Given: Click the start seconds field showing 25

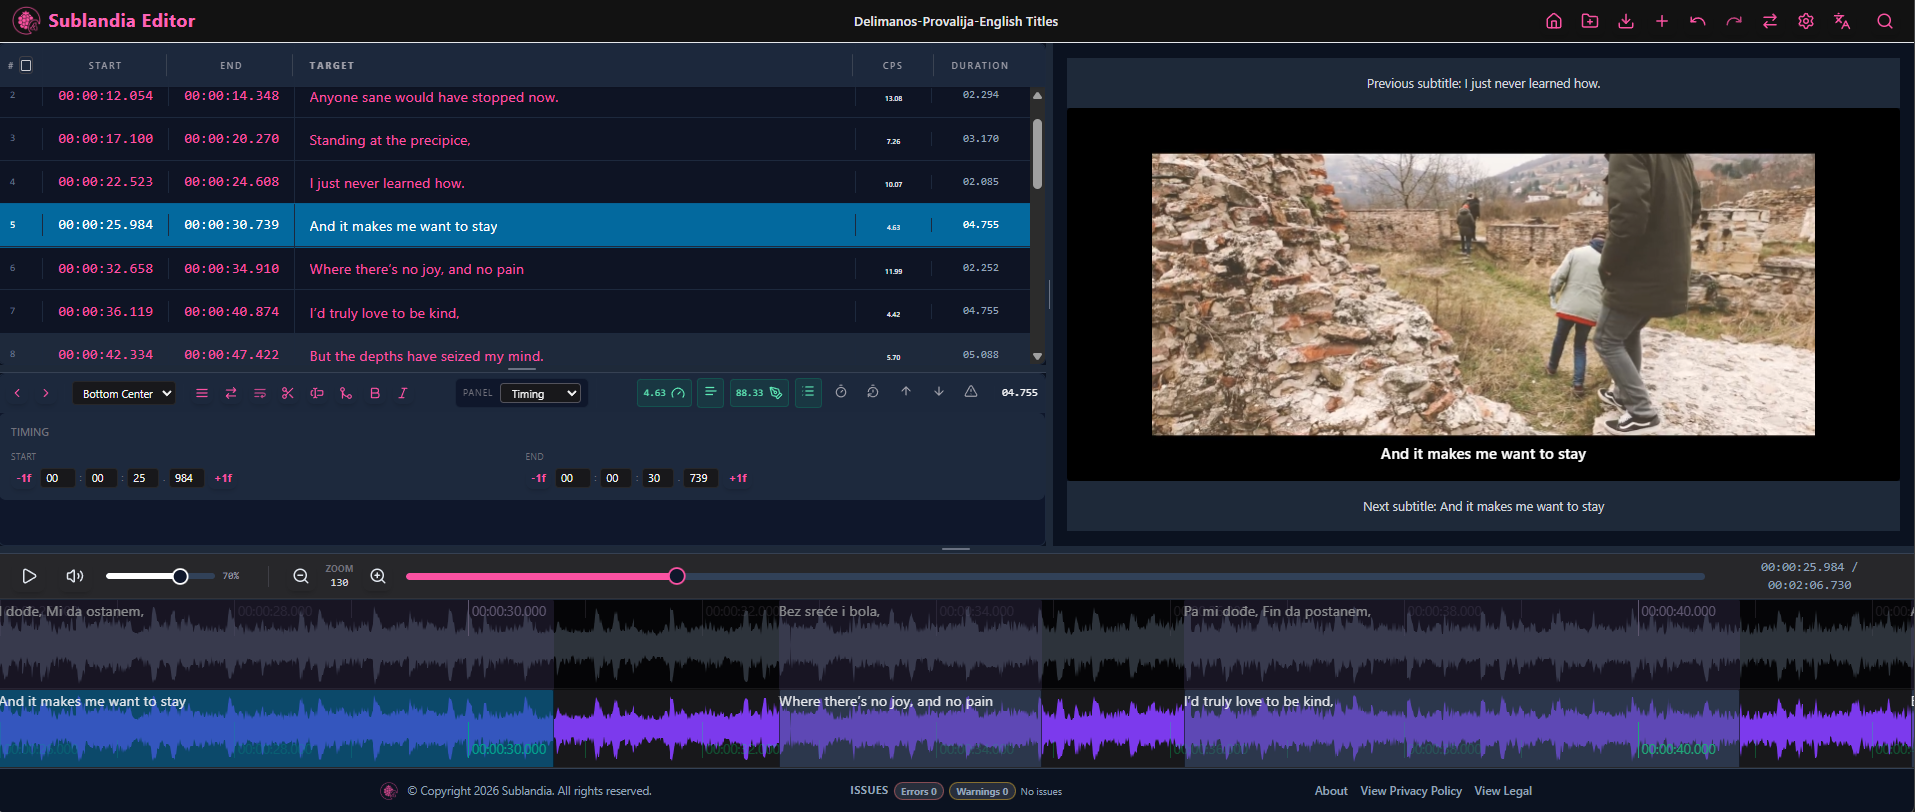Looking at the screenshot, I should click(143, 478).
